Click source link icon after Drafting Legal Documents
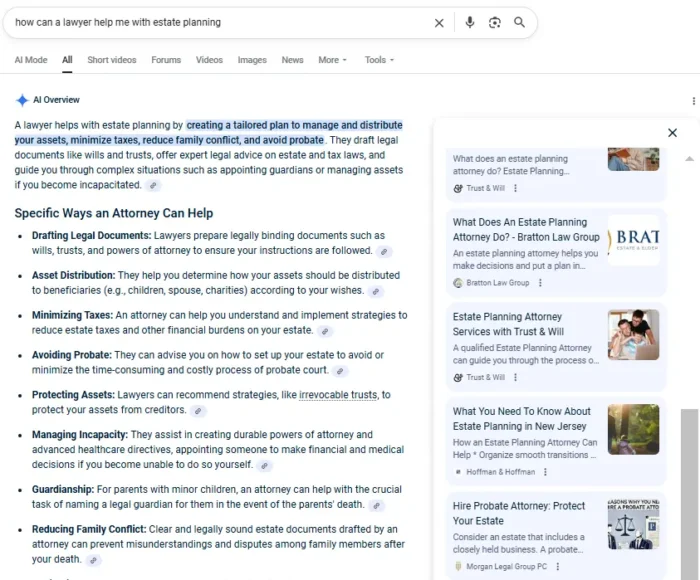Viewport: 700px width, 580px height. pos(385,252)
